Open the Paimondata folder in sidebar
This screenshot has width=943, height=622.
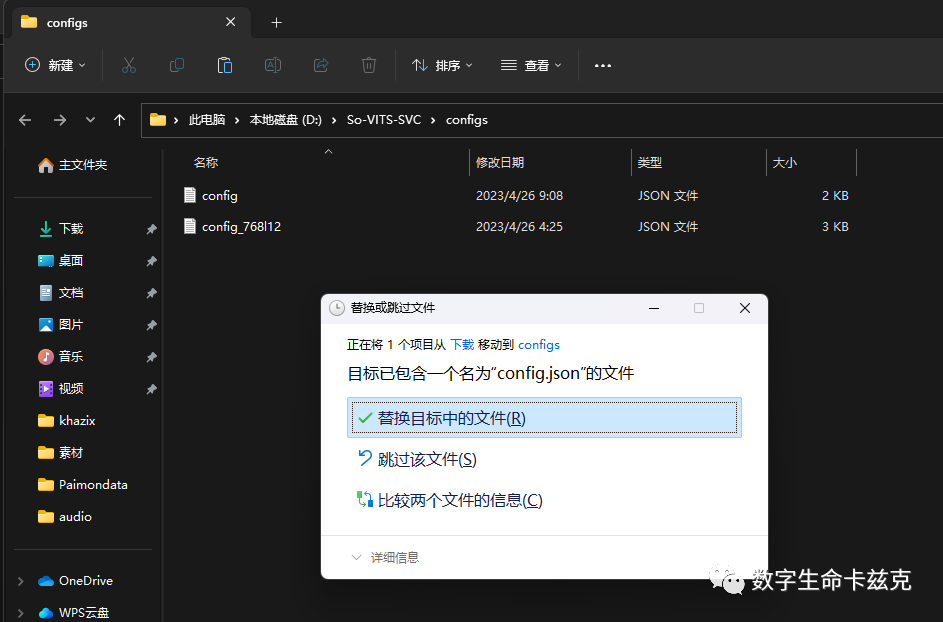coord(93,484)
